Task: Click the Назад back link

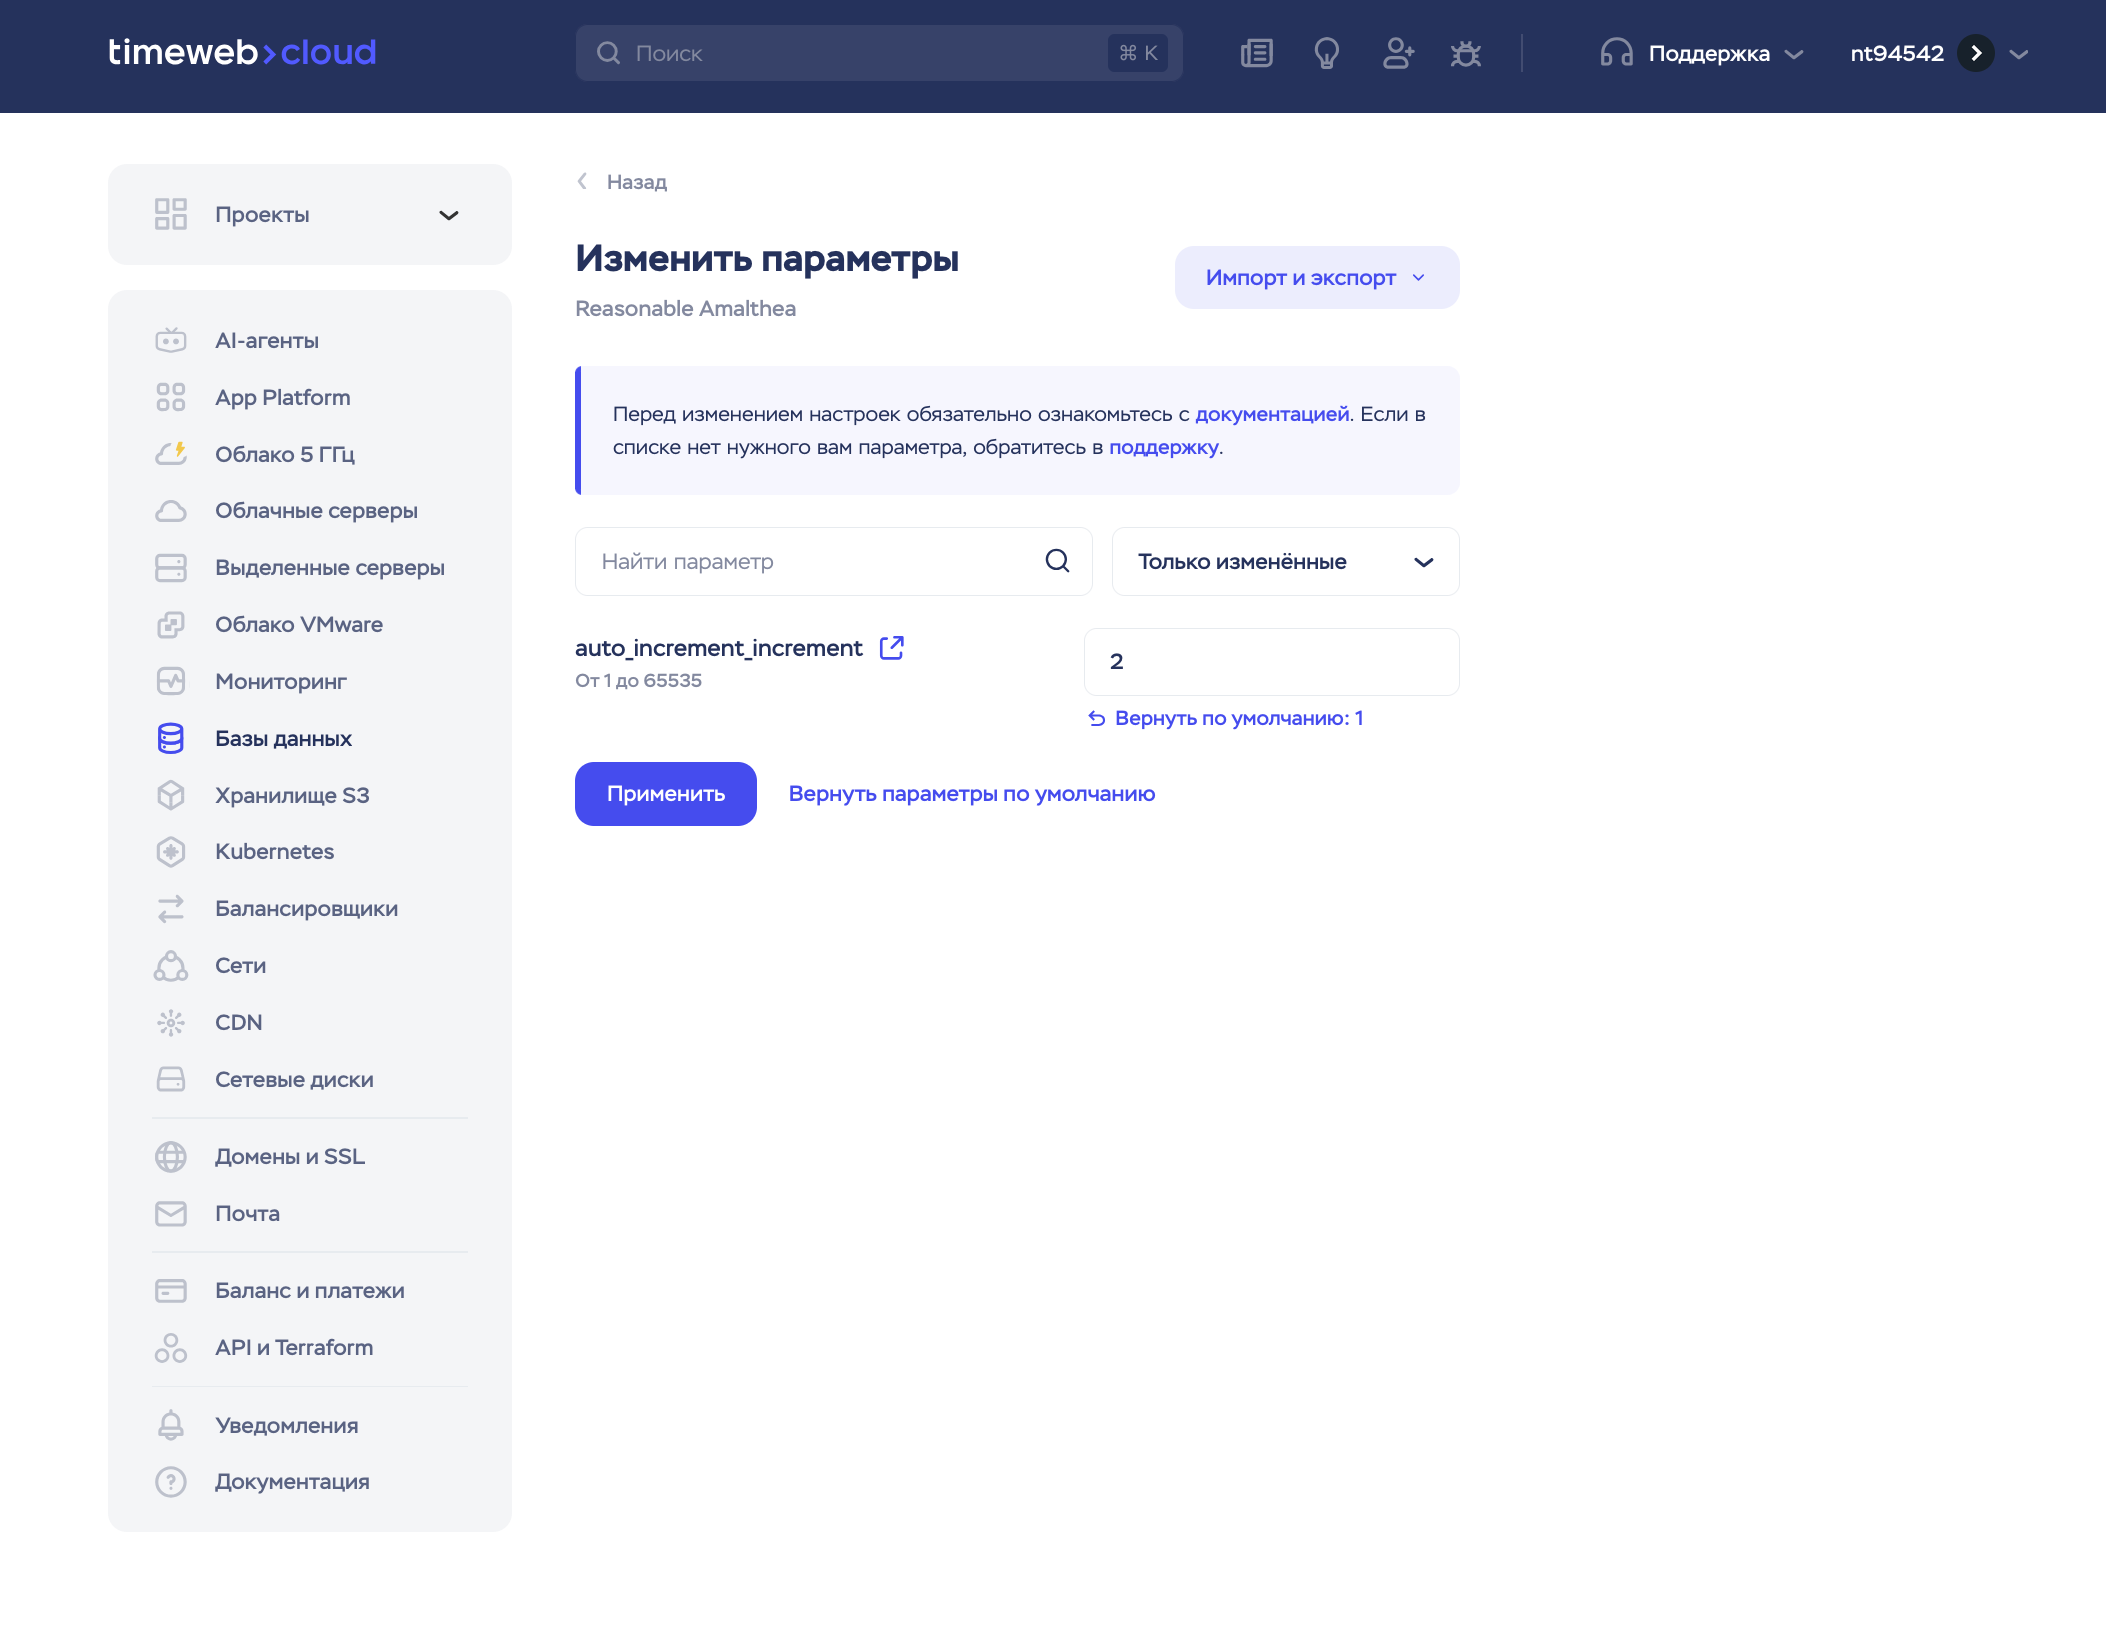Action: (x=622, y=182)
